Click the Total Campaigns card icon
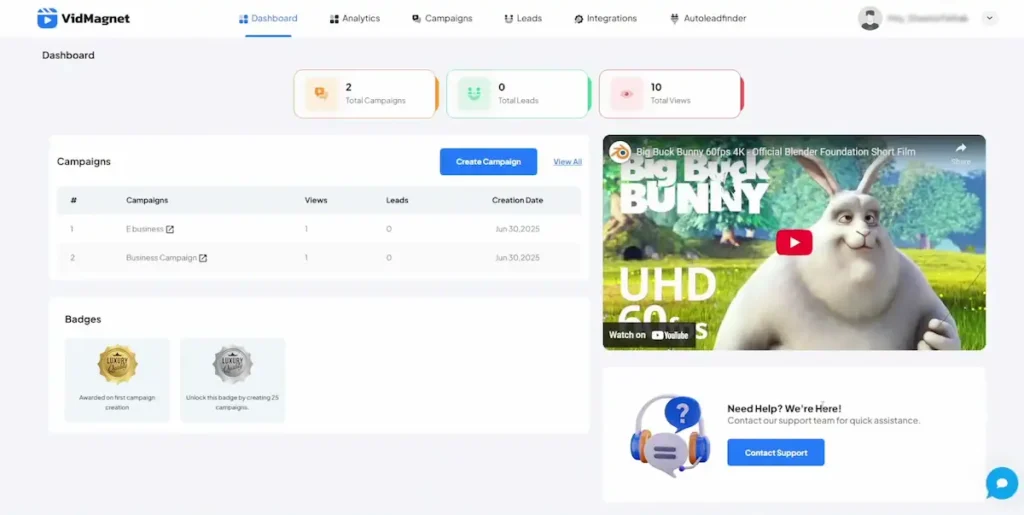 [x=321, y=94]
